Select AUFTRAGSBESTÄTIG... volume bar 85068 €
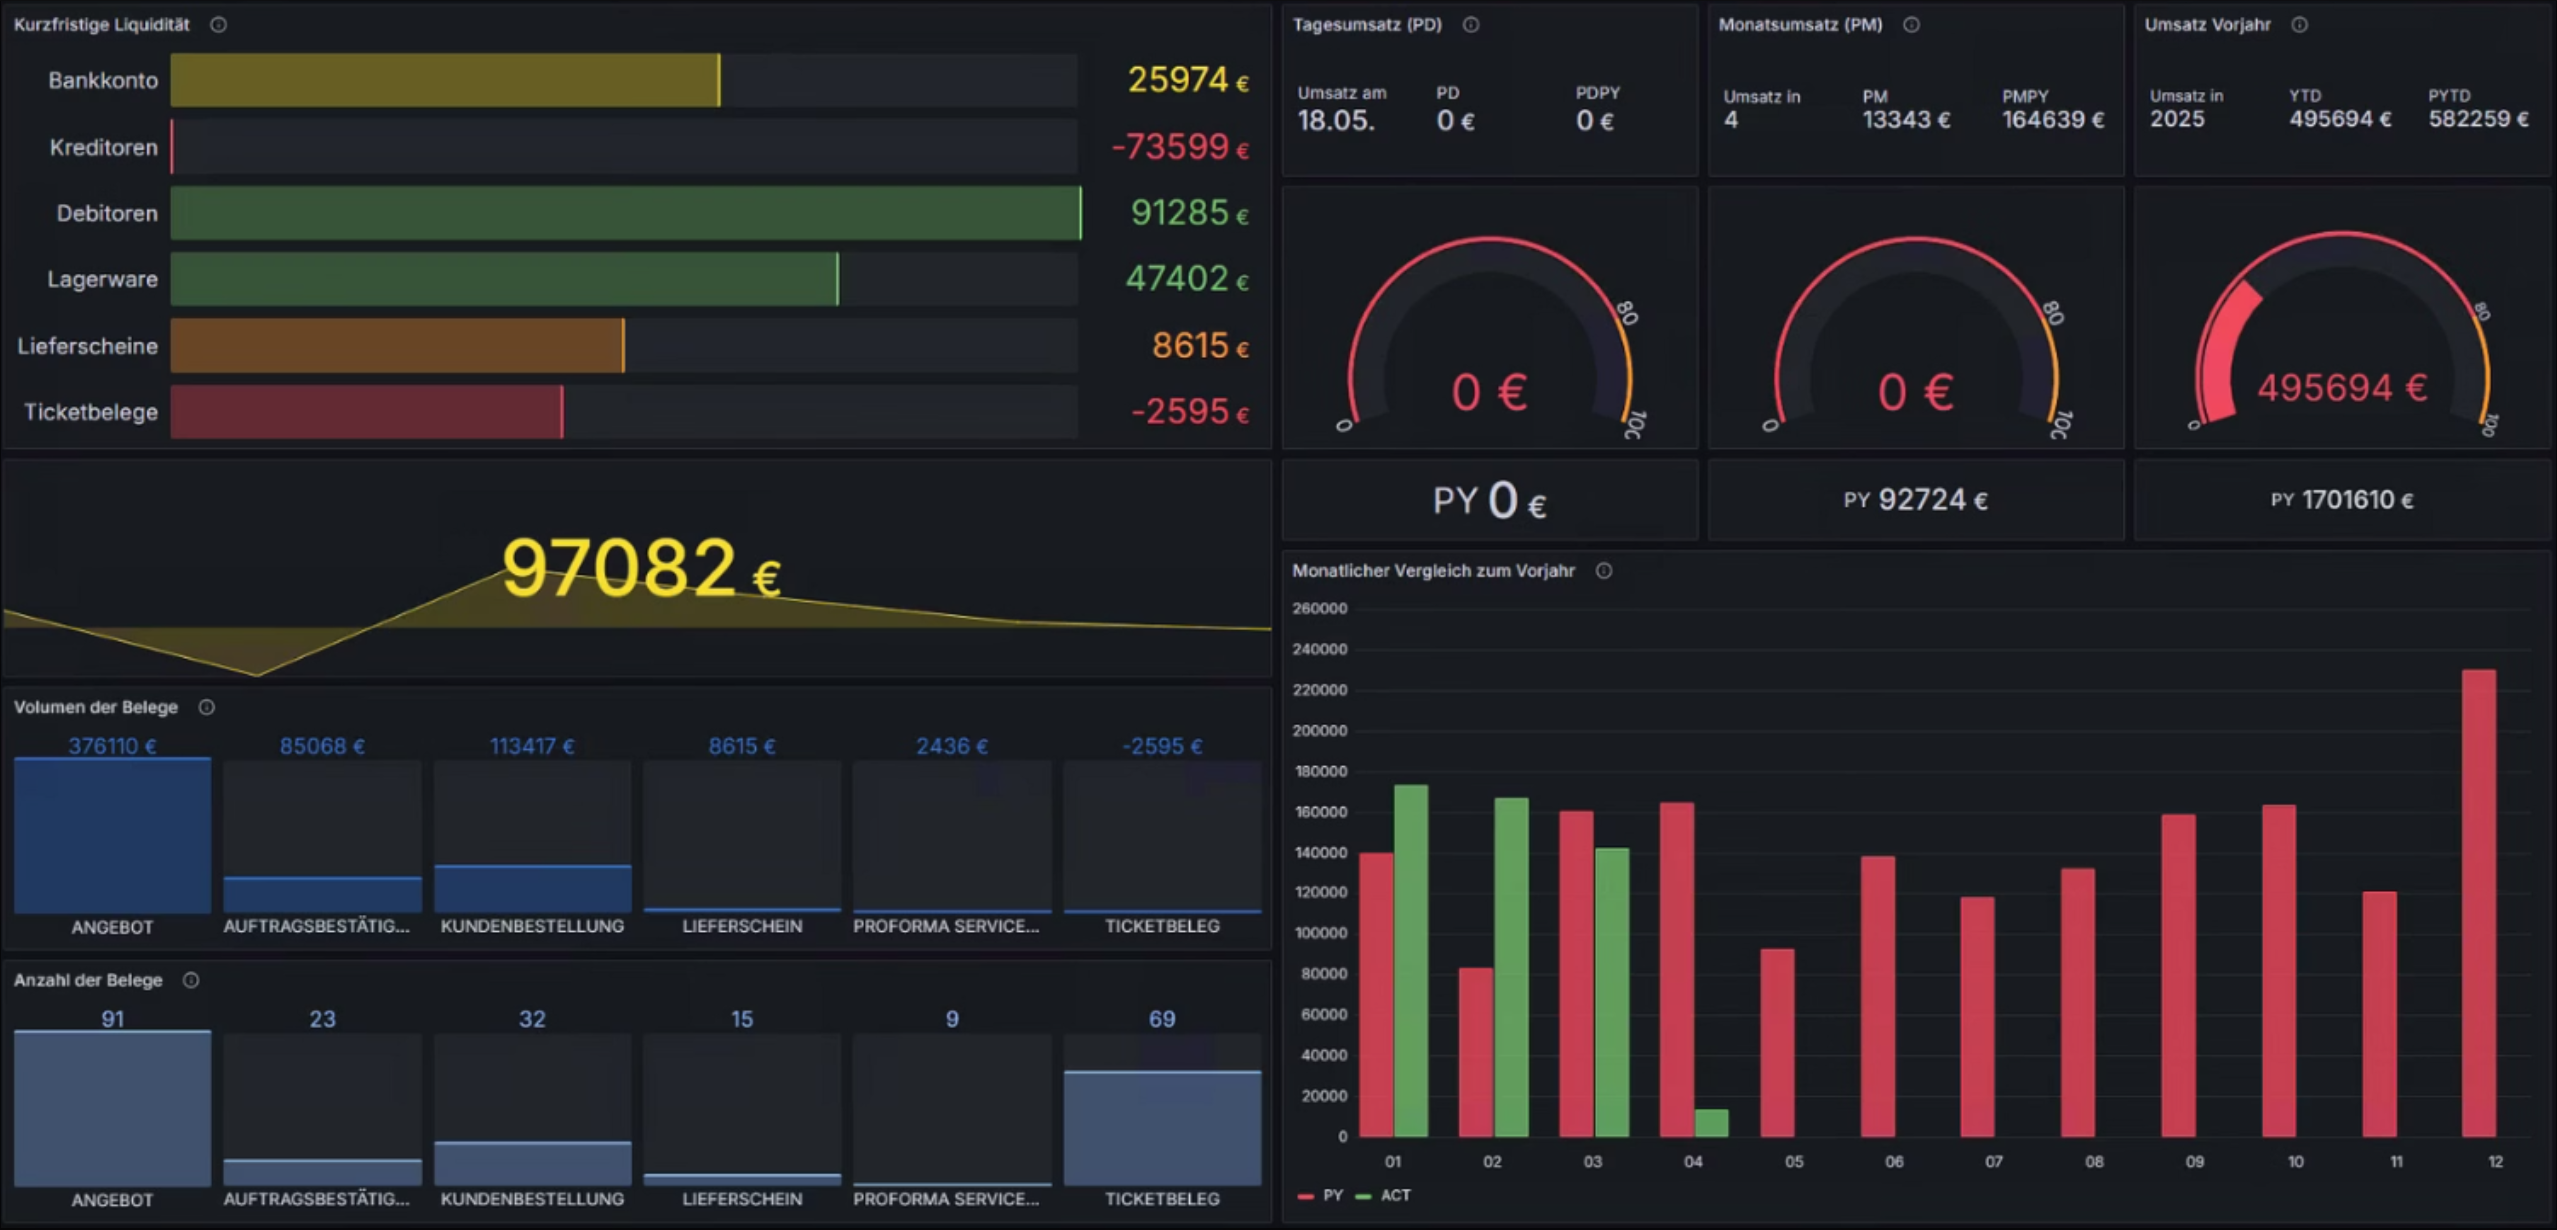The height and width of the screenshot is (1230, 2557). pyautogui.click(x=322, y=836)
